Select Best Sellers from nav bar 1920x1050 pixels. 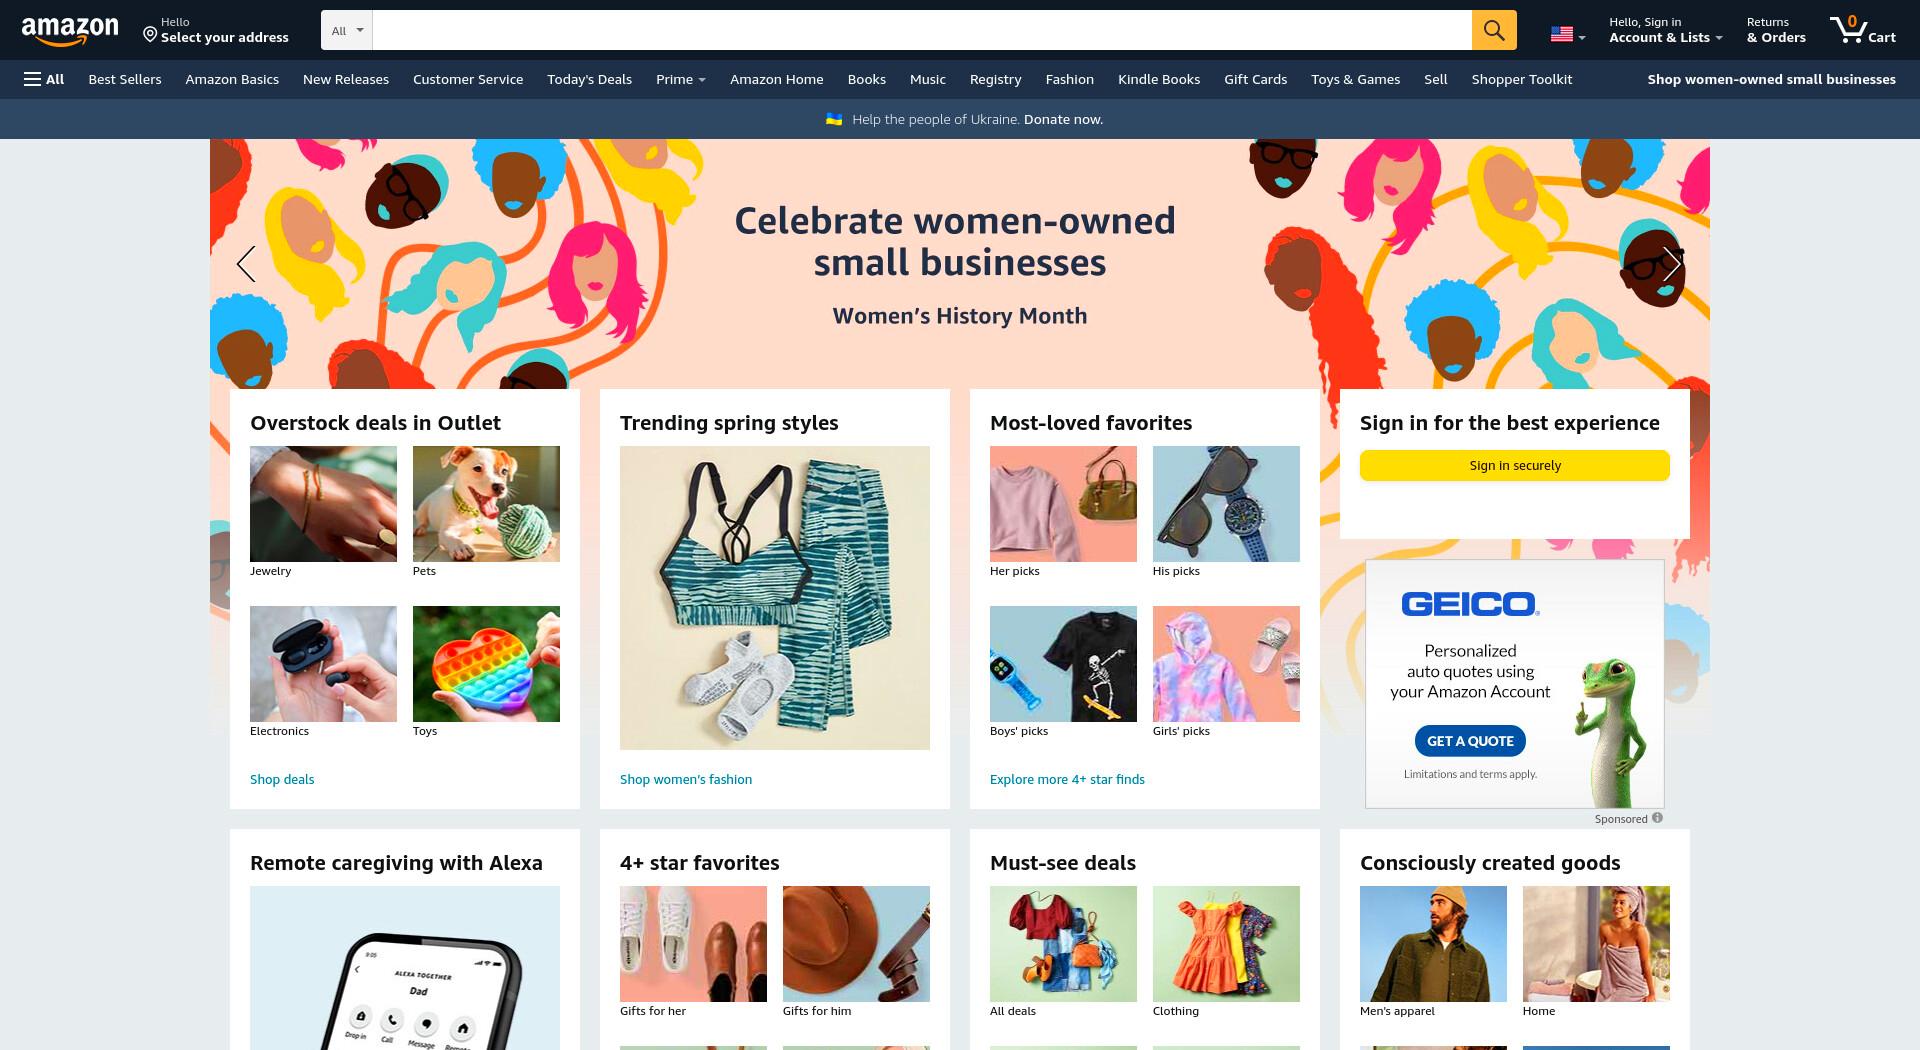click(125, 79)
